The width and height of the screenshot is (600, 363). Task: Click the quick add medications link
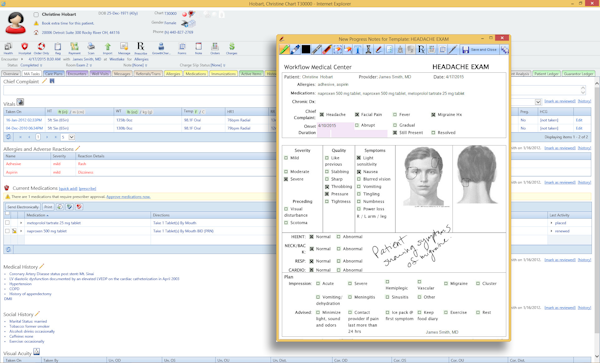point(68,189)
